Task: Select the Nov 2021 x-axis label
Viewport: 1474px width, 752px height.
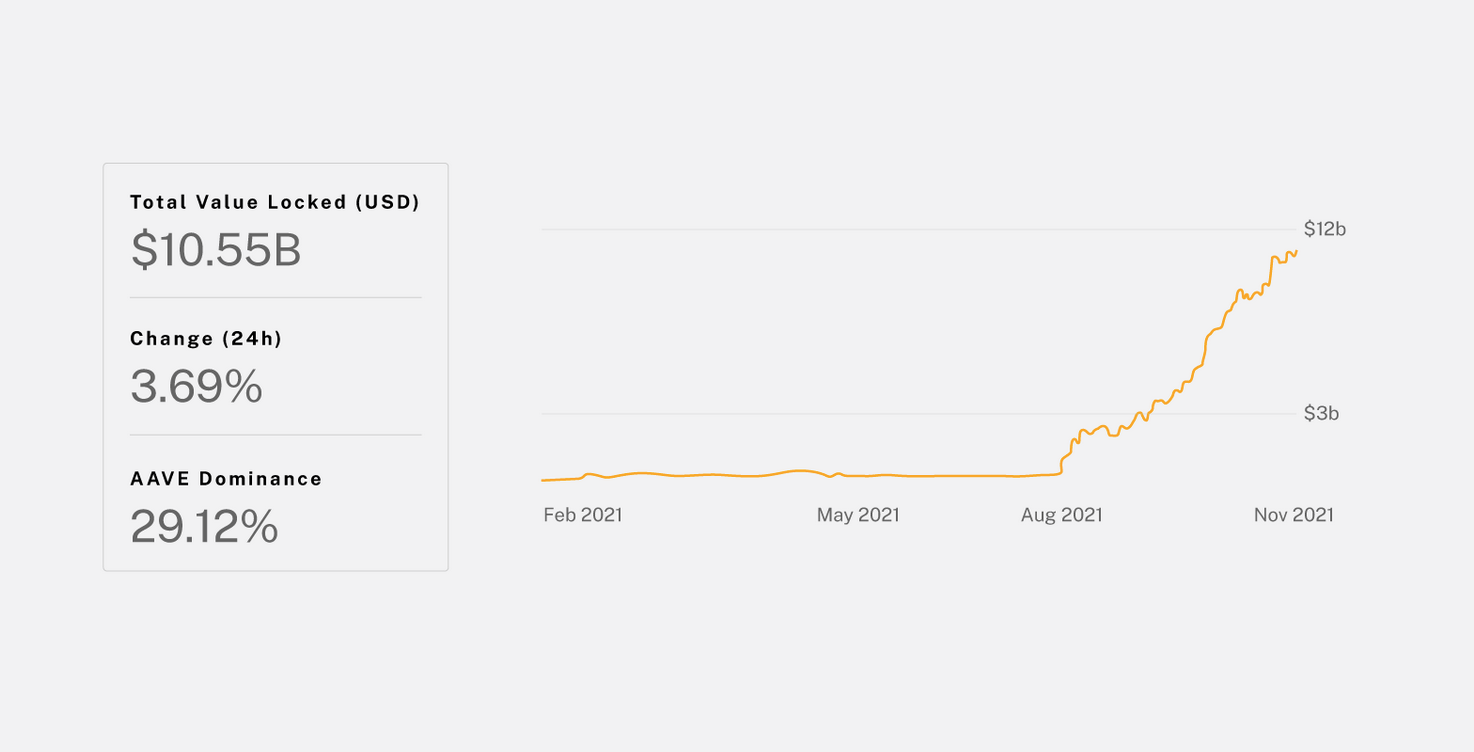Action: point(1293,515)
